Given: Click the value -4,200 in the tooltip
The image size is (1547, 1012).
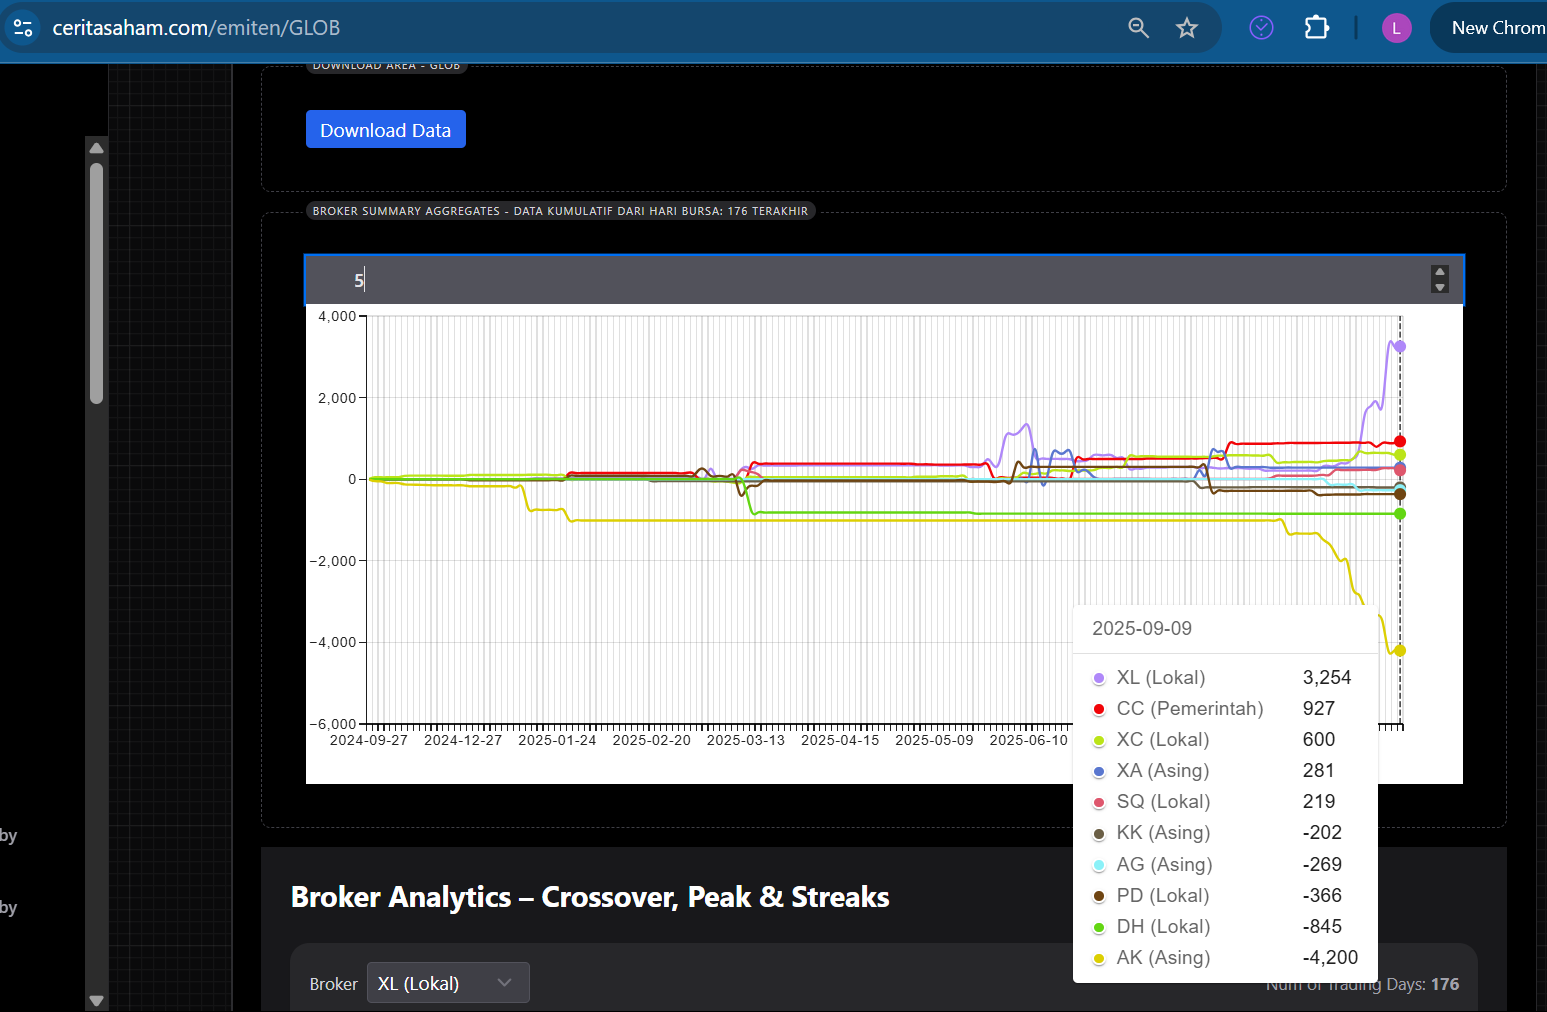Looking at the screenshot, I should pyautogui.click(x=1330, y=957).
